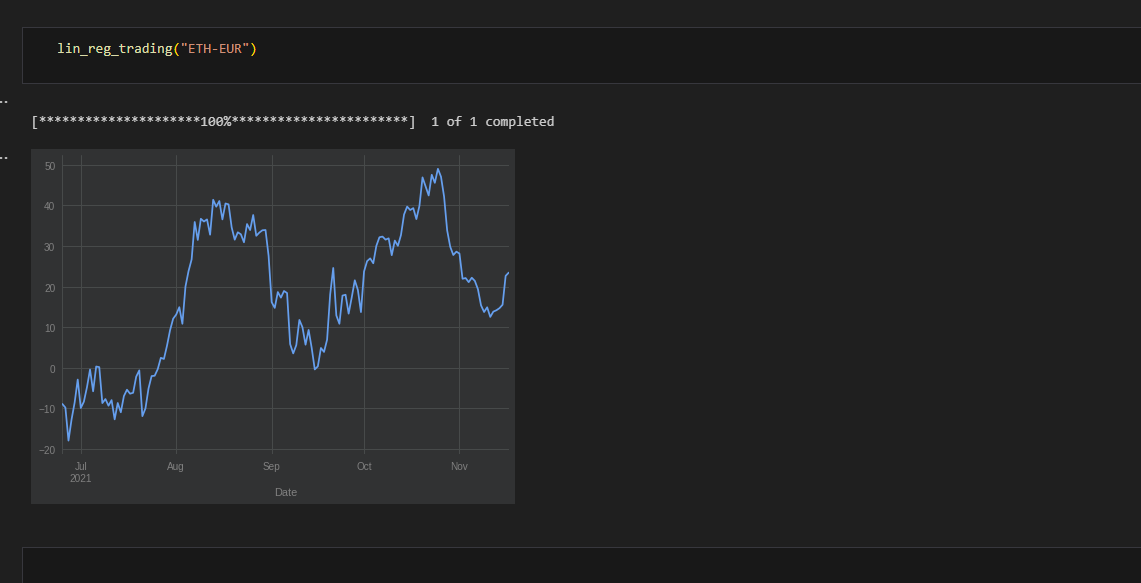Click the Oct x-axis tick label

[365, 467]
